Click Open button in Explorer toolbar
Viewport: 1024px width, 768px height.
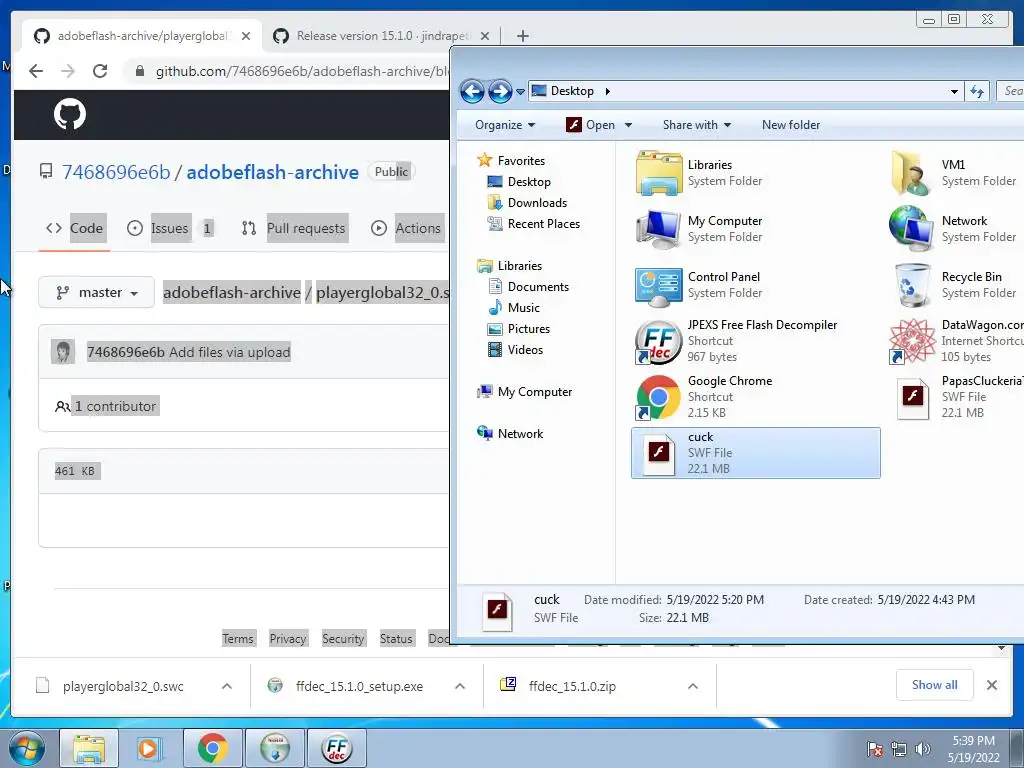pos(590,125)
